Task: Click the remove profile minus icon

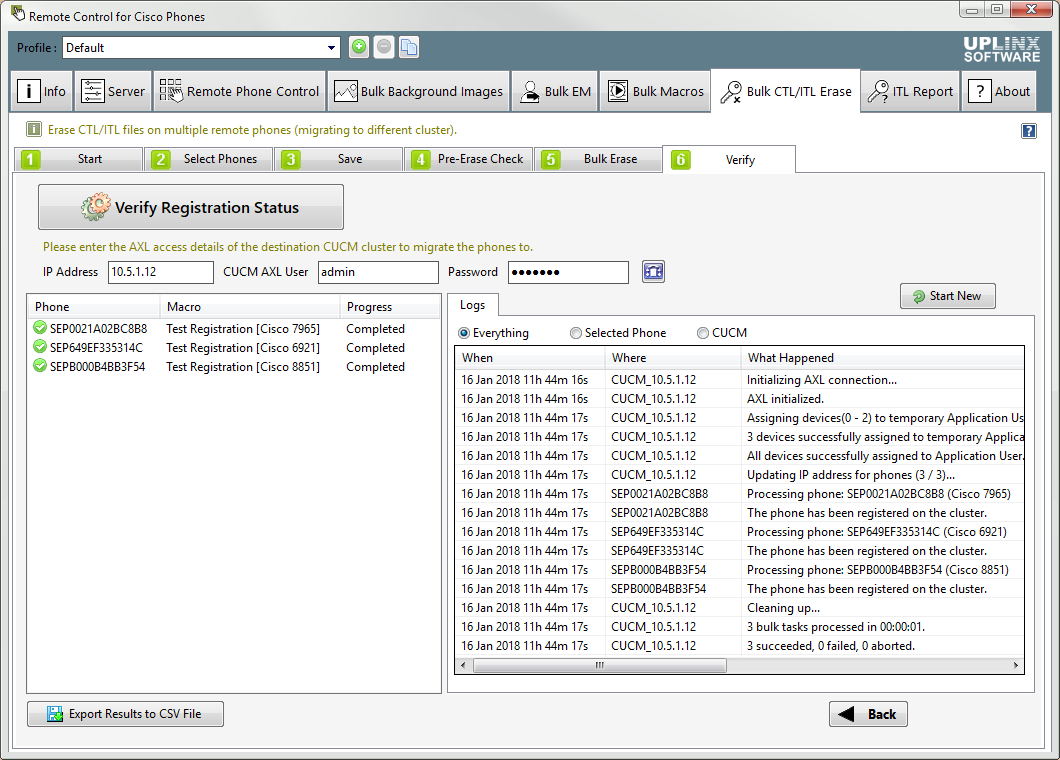Action: point(384,47)
